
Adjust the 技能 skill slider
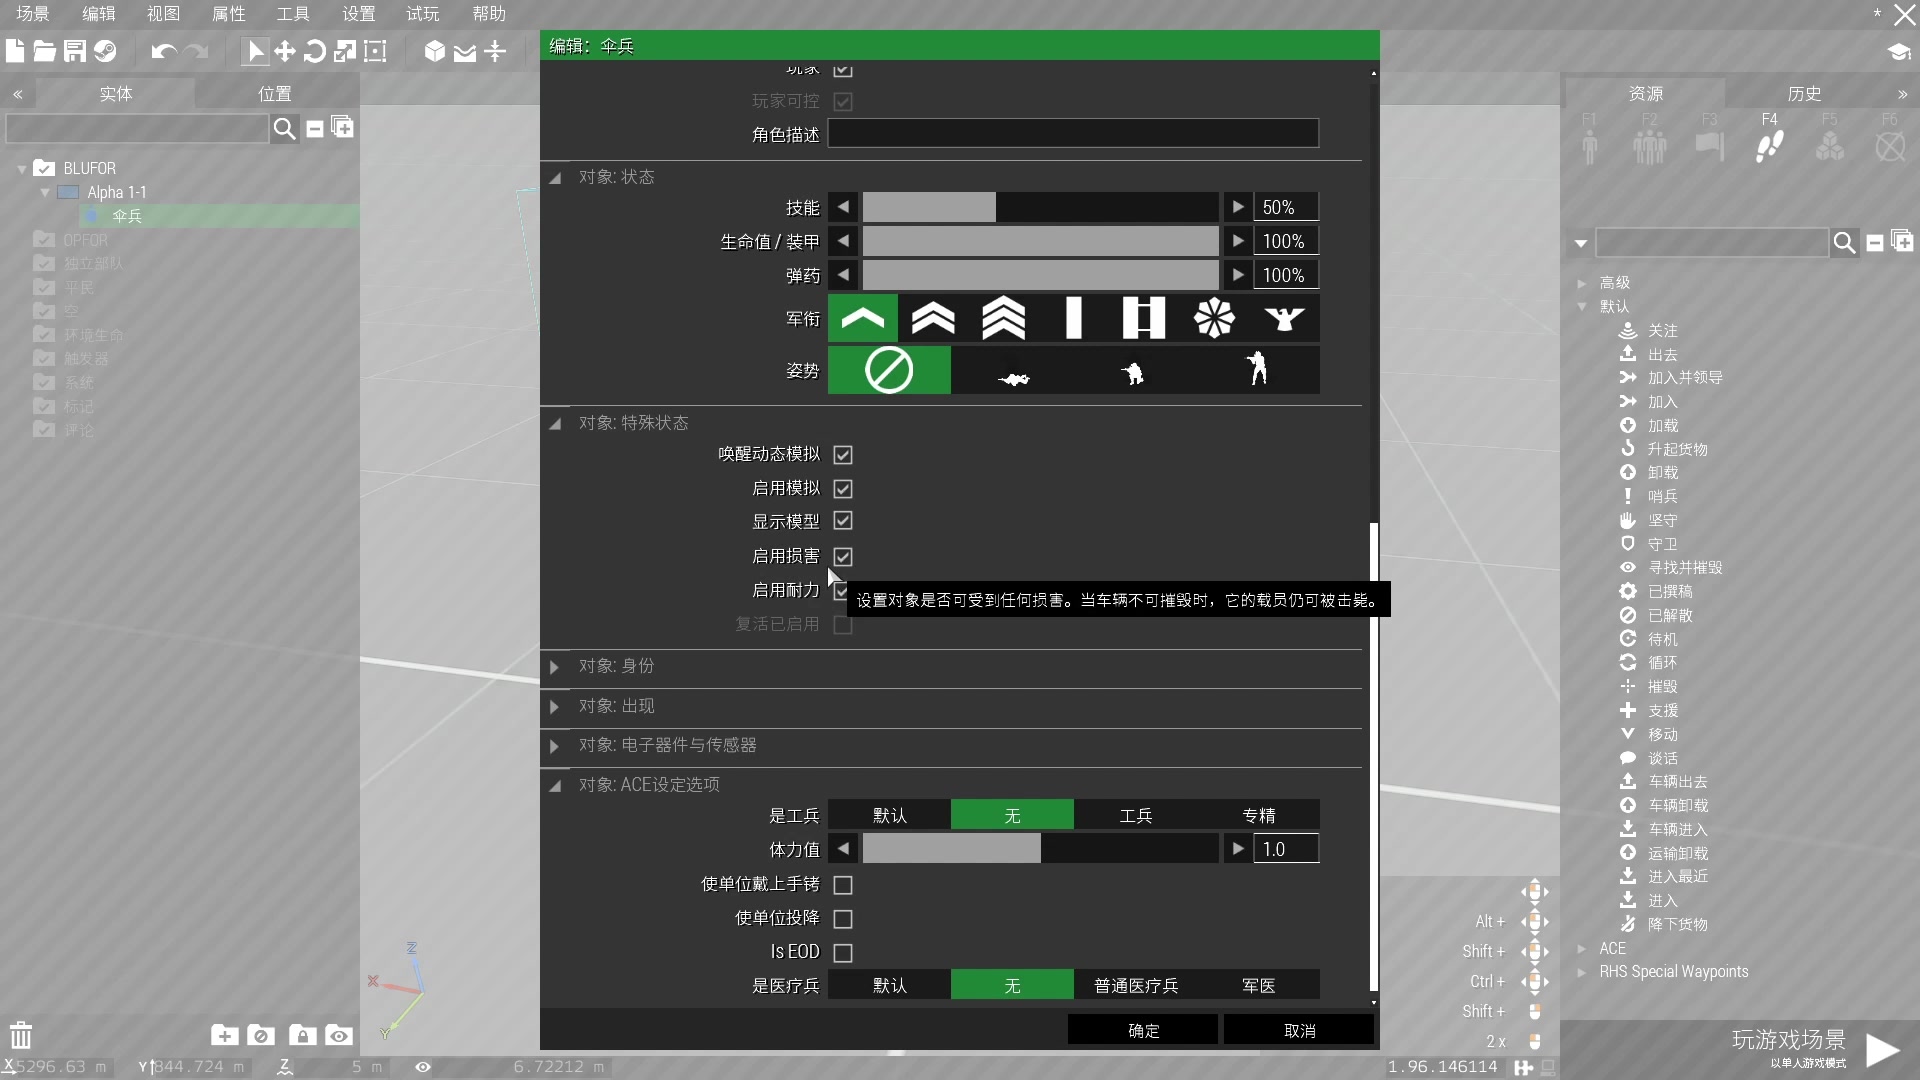(x=1040, y=206)
